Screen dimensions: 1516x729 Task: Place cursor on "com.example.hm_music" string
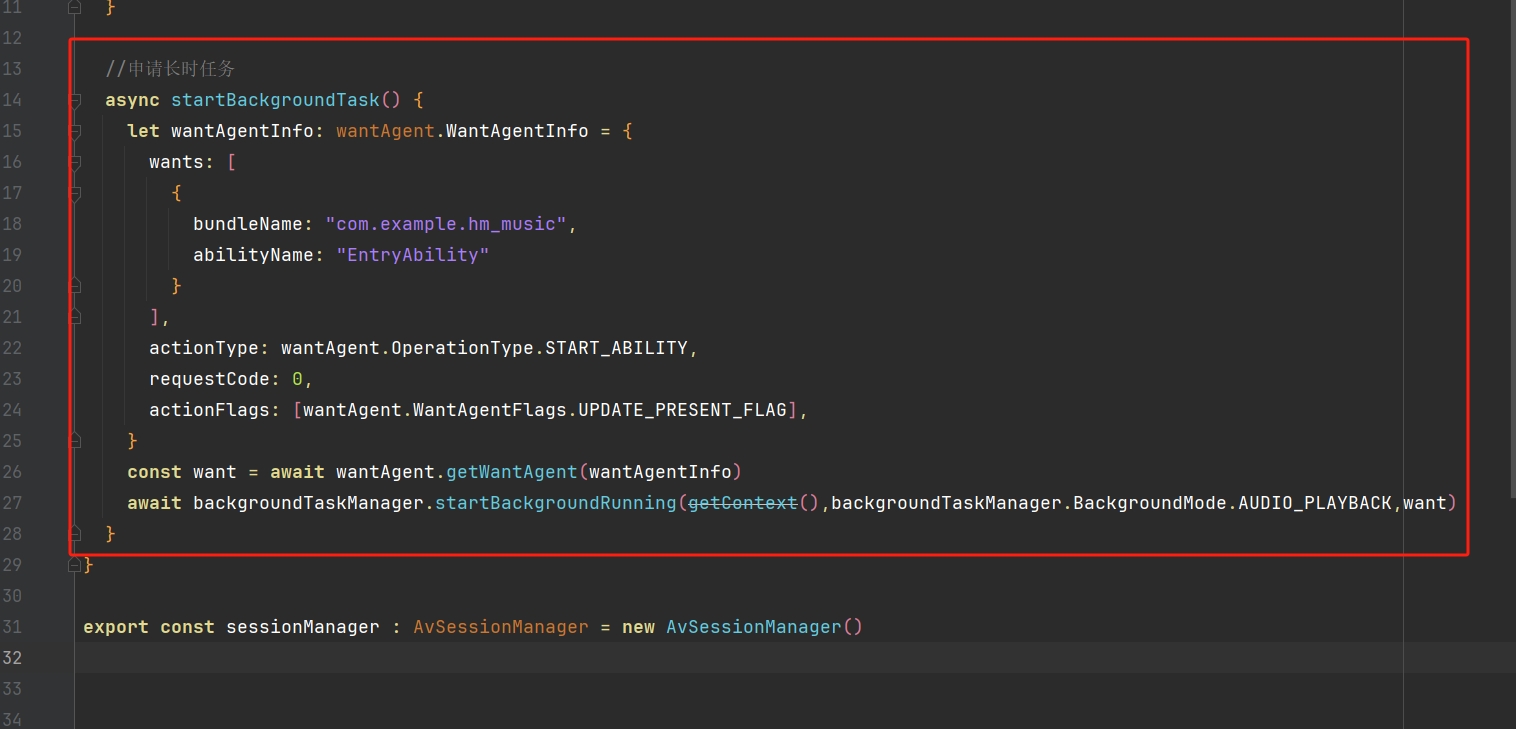[446, 224]
